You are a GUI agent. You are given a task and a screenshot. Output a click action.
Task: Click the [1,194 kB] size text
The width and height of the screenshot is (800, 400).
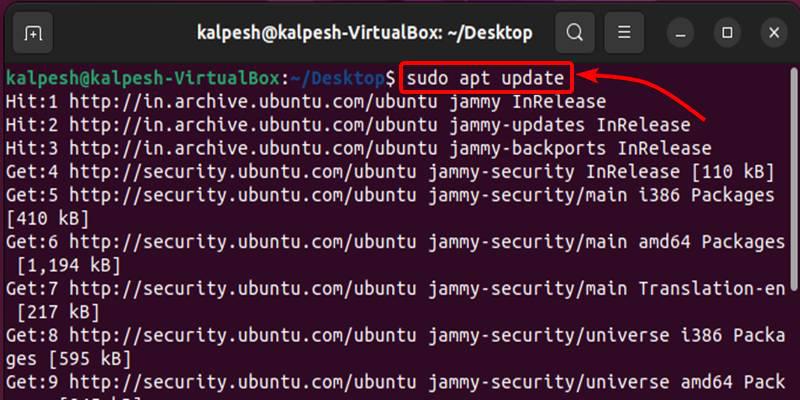(68, 265)
